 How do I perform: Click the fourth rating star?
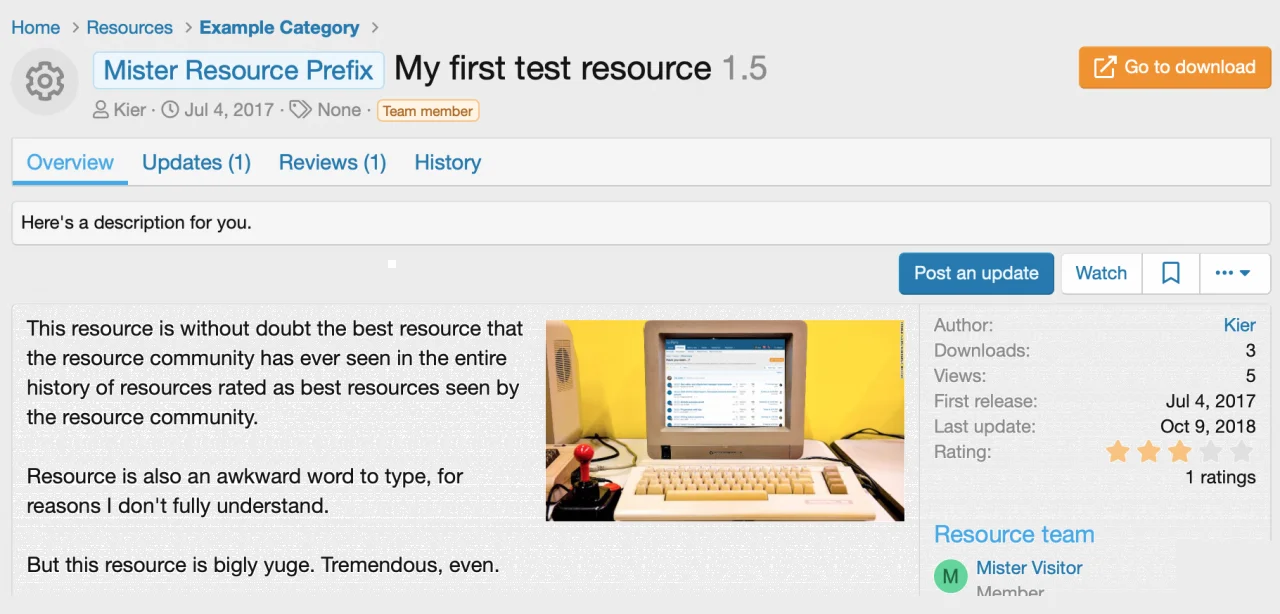pyautogui.click(x=1210, y=452)
